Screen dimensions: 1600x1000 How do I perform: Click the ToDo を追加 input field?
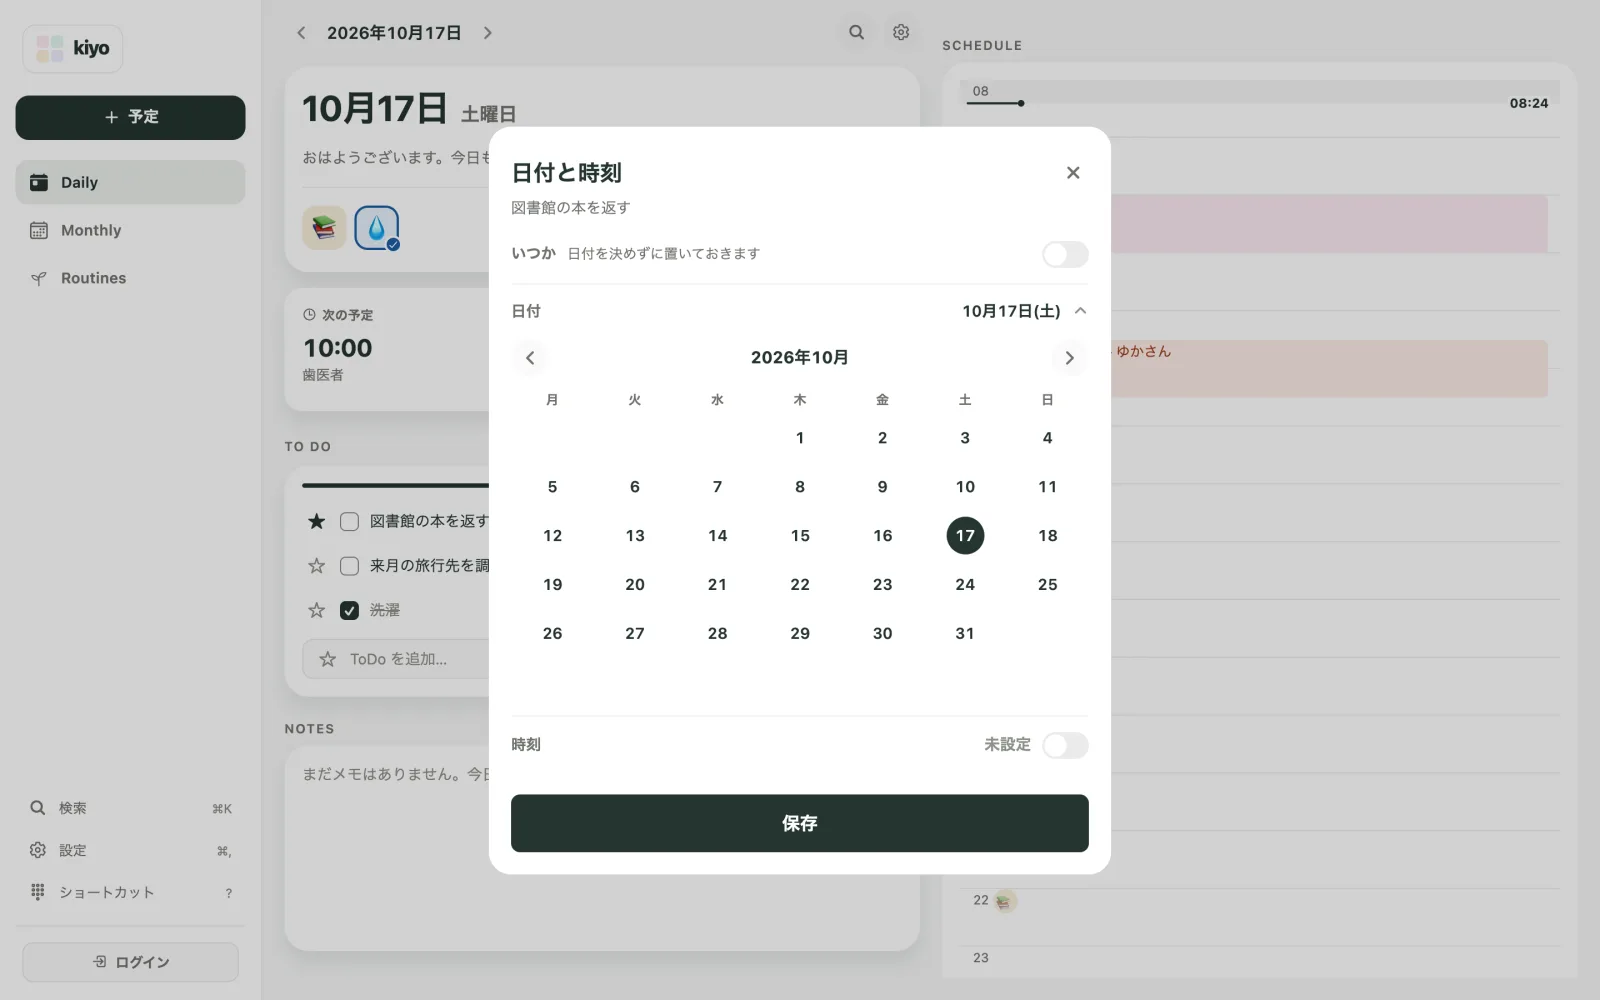click(x=398, y=659)
